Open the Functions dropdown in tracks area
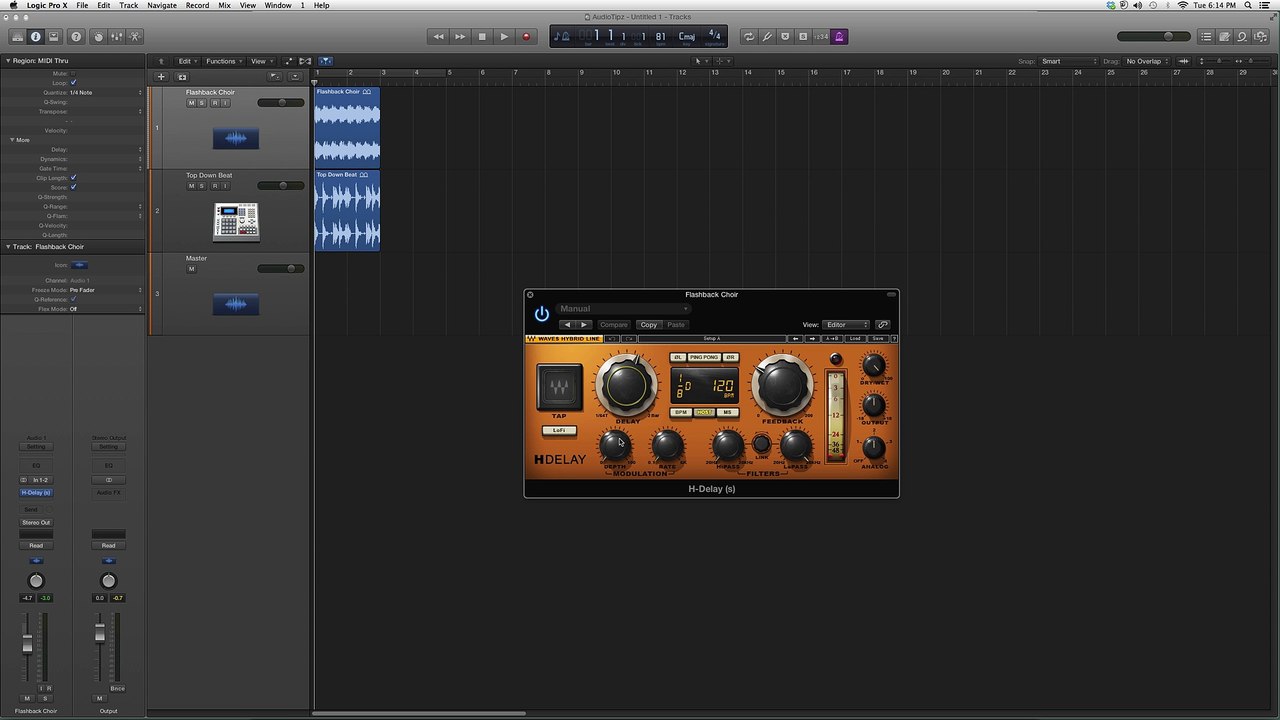 224,61
